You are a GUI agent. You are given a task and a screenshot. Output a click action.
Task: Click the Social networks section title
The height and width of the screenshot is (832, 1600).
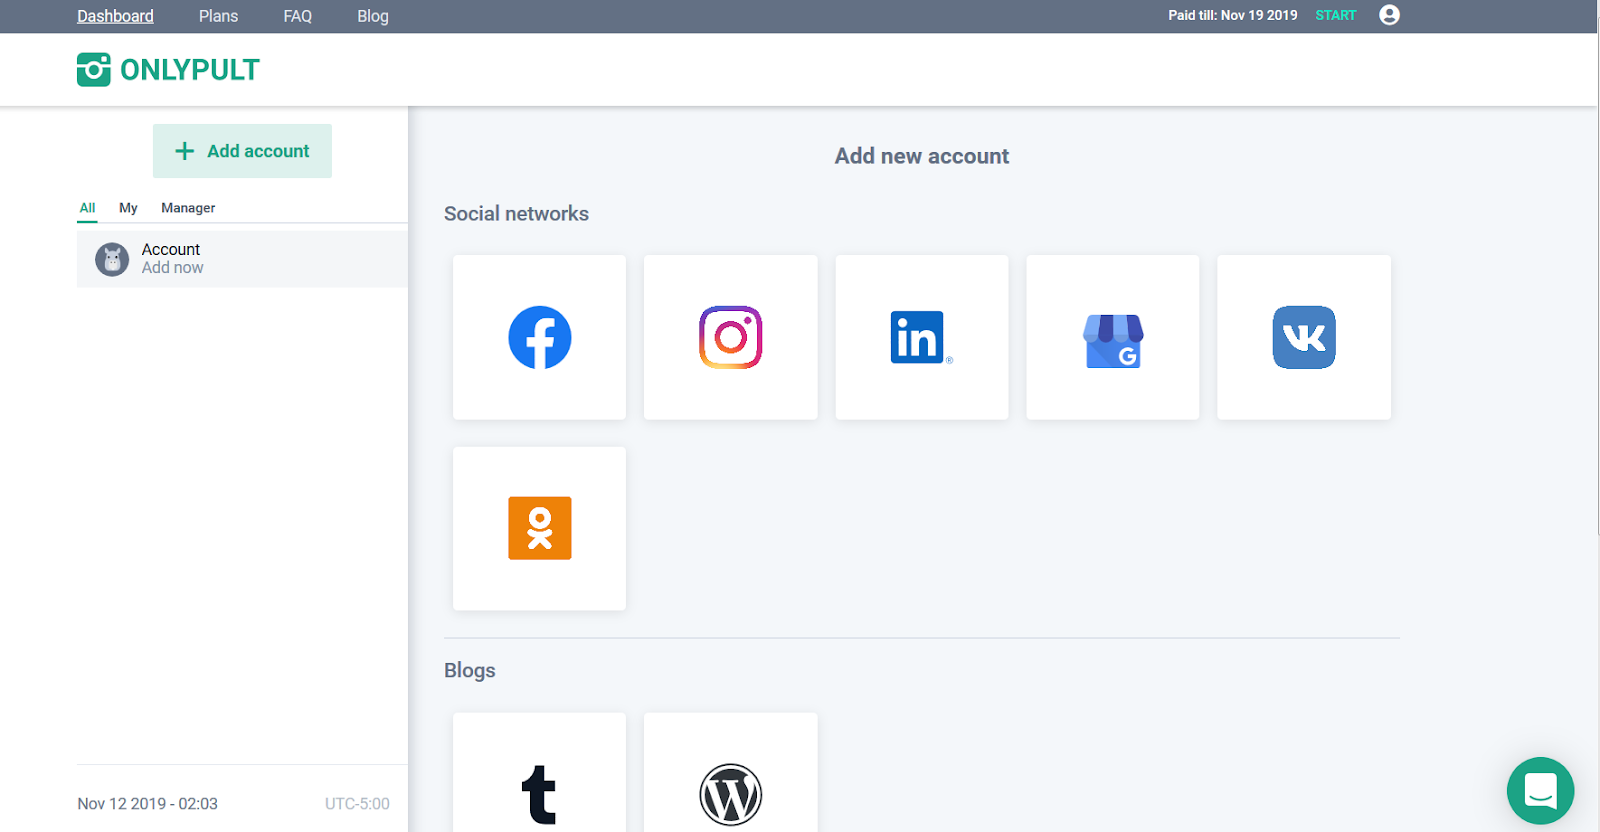[x=516, y=214]
